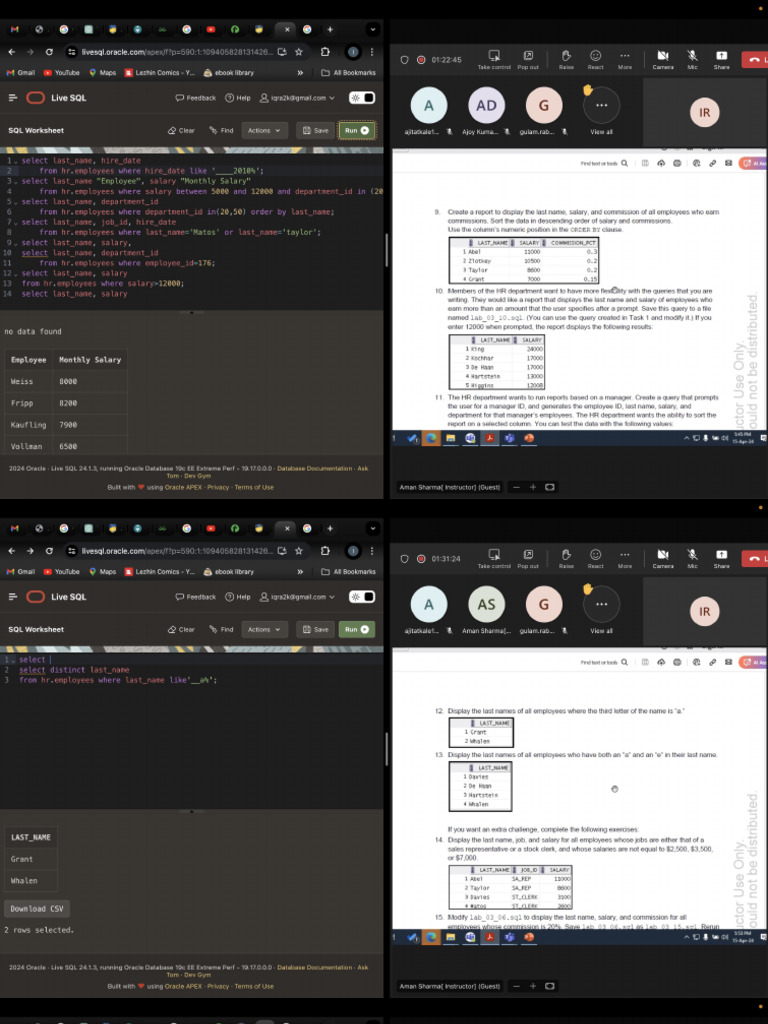Click the mail icon in the PDF toolbar above question 9

click(728, 163)
